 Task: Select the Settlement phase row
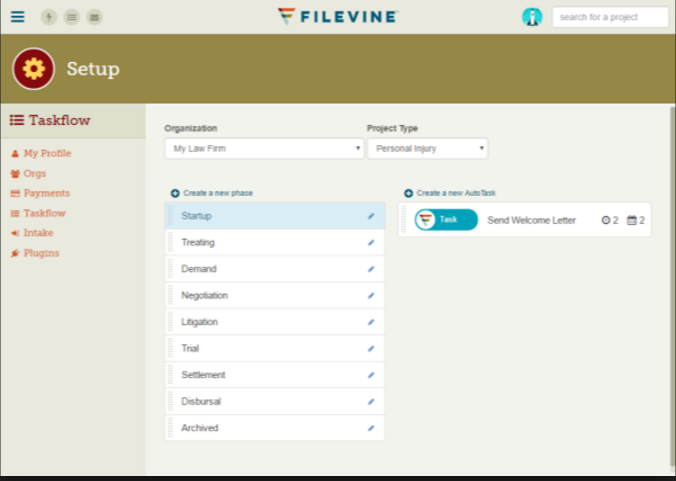[275, 375]
